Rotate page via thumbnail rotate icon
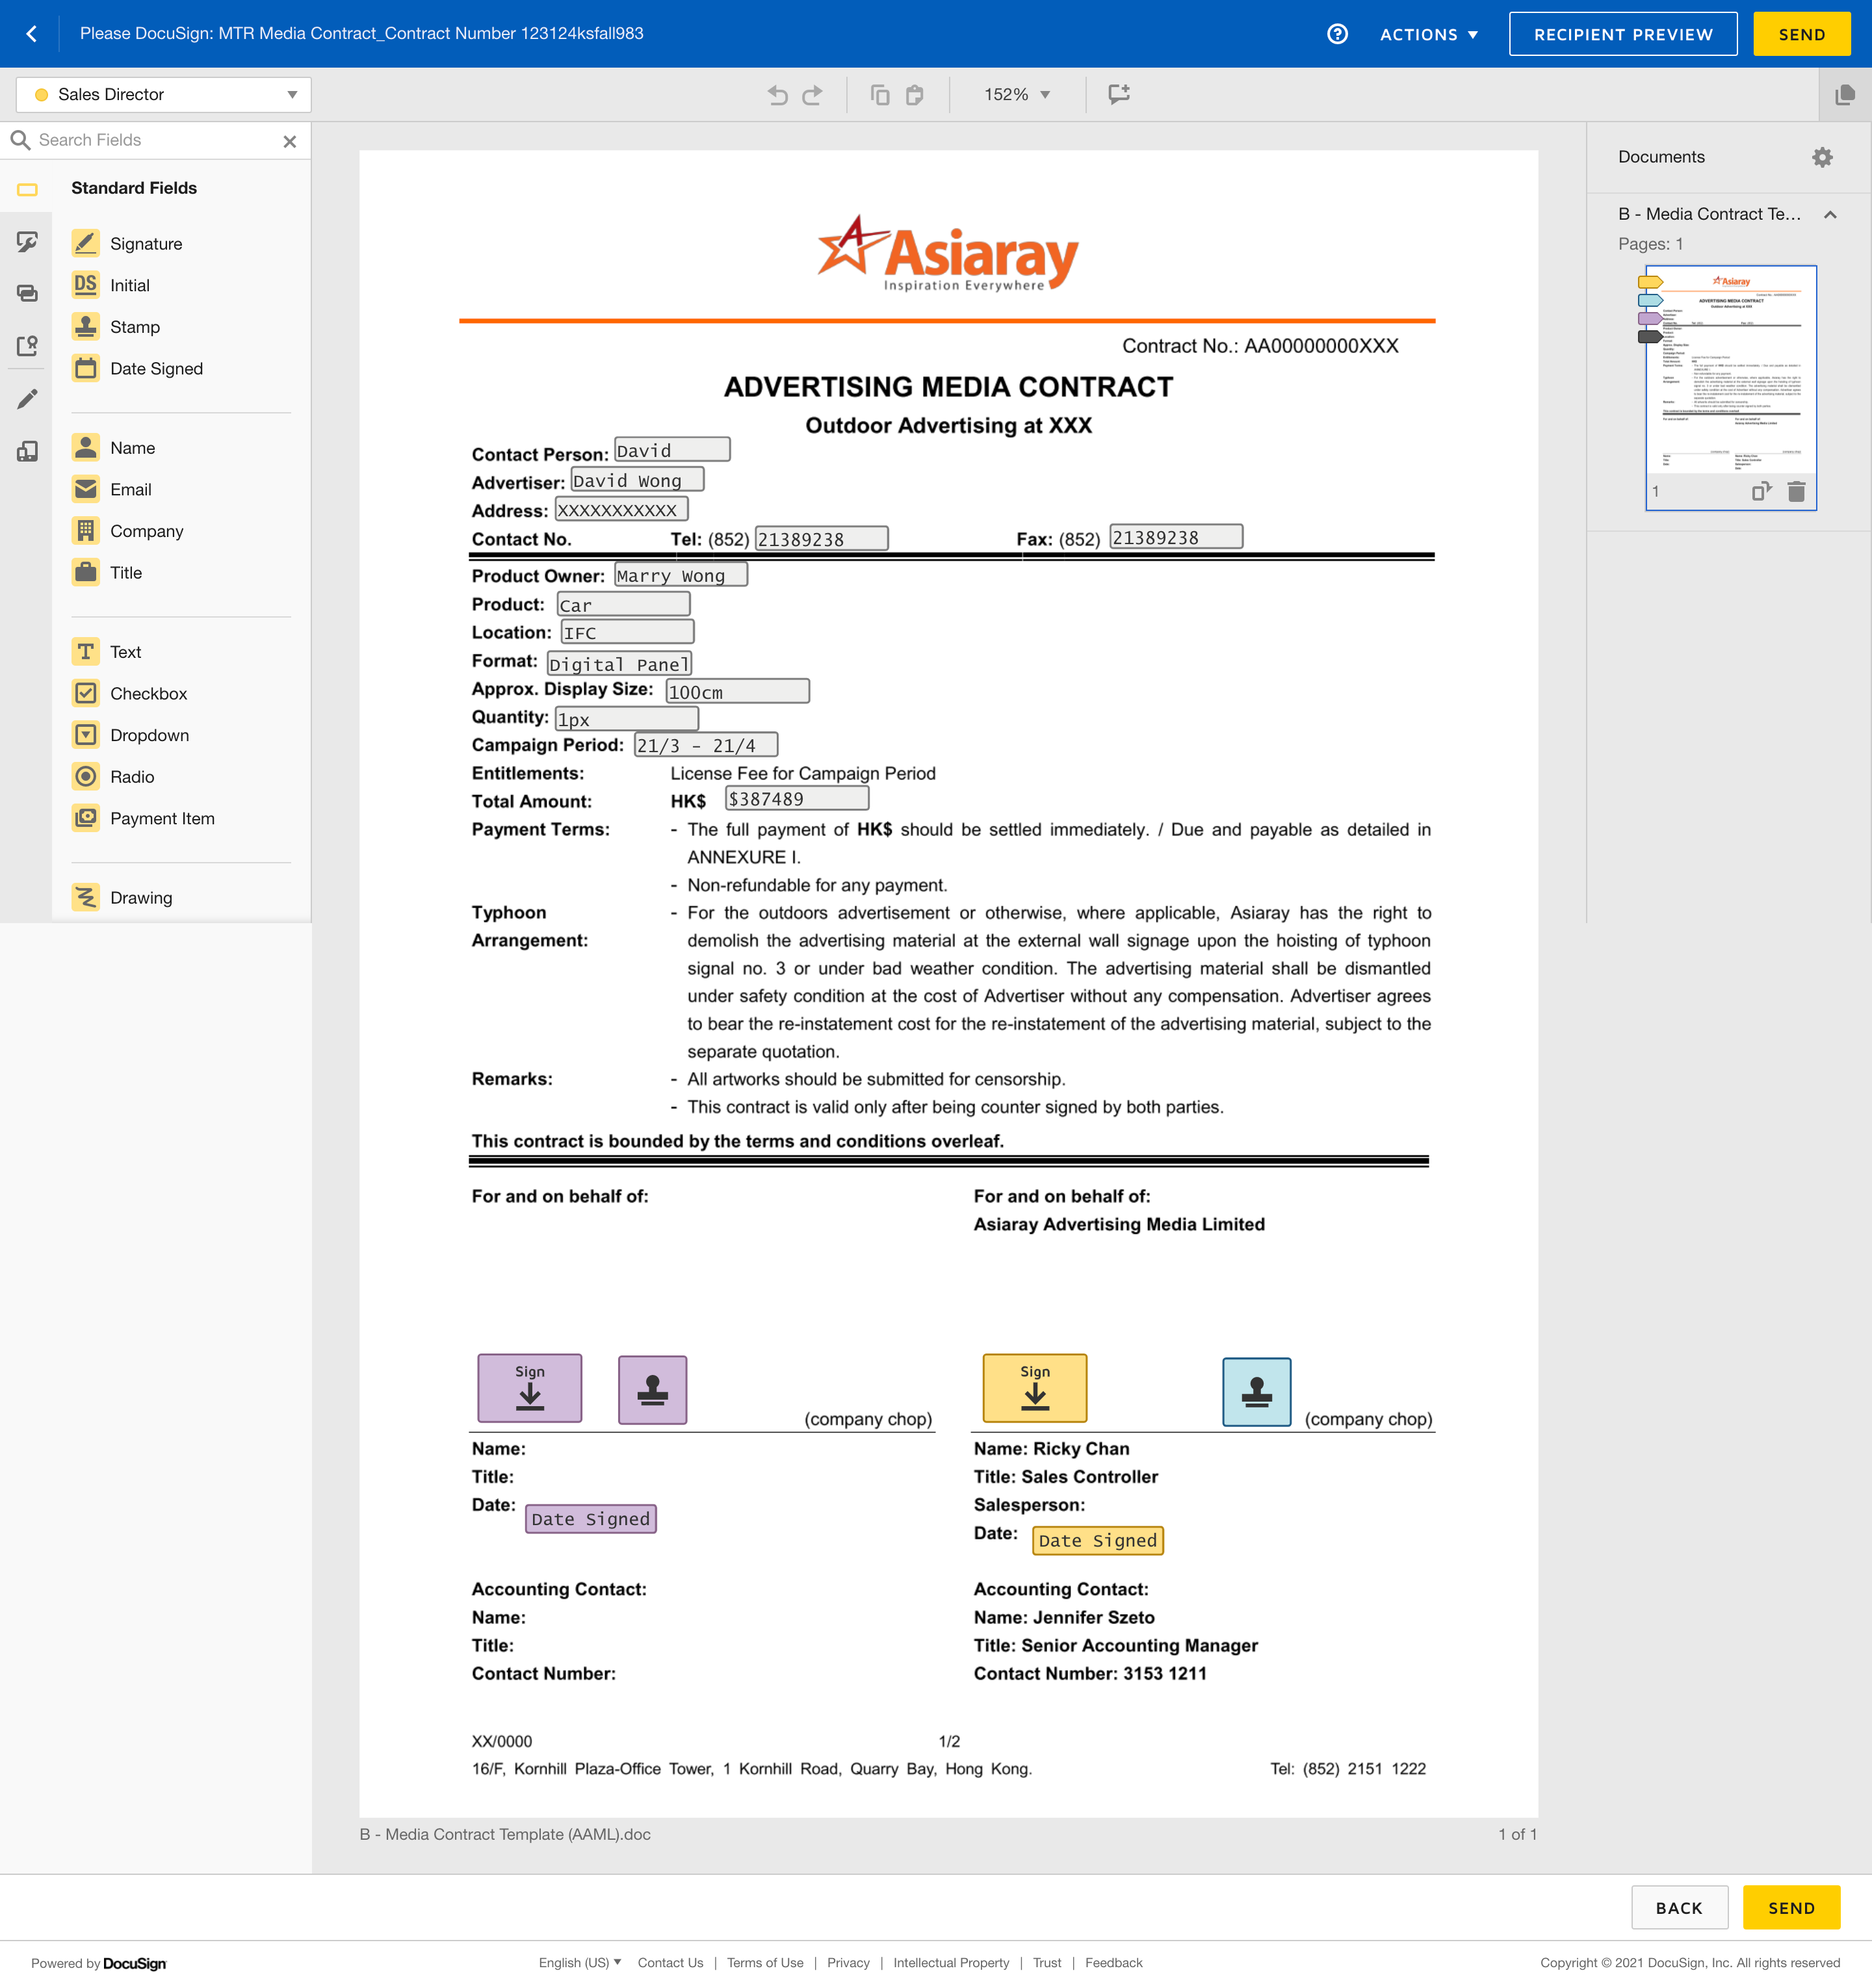Screen dimensions: 1872x1988 pyautogui.click(x=1762, y=491)
